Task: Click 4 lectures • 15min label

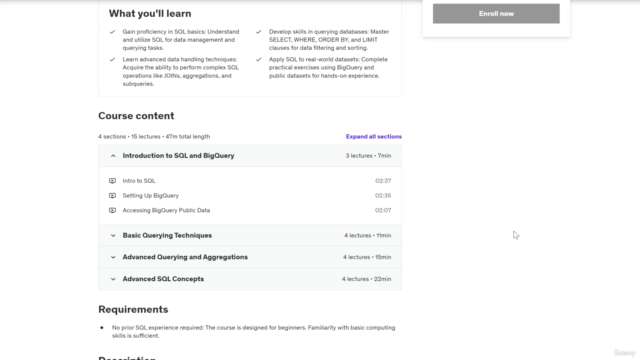Action: pos(367,257)
